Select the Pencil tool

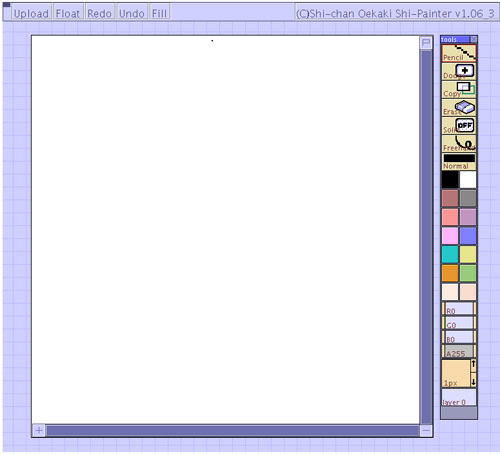pos(459,53)
